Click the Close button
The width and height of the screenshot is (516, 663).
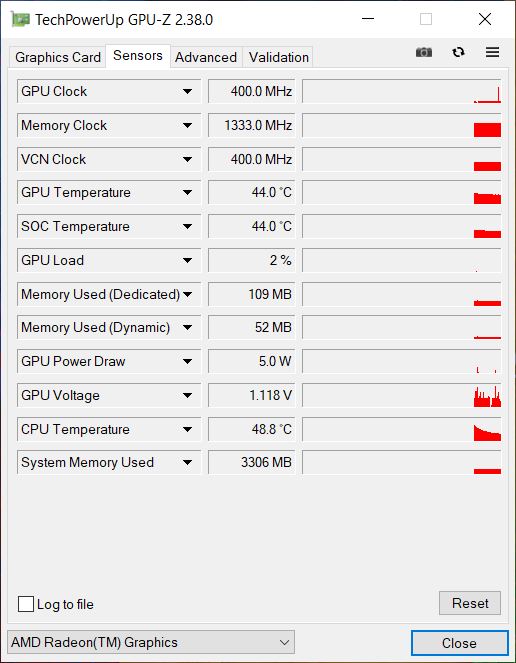tap(459, 643)
